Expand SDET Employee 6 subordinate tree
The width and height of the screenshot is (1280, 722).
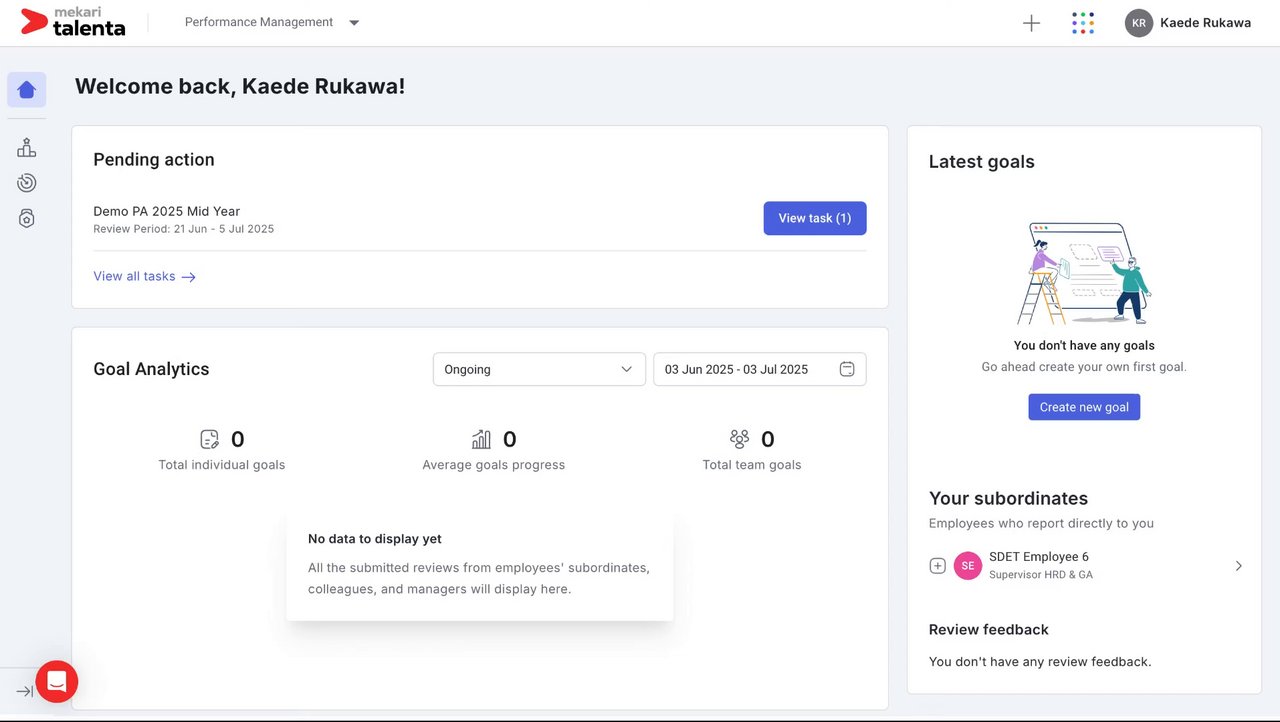click(x=937, y=566)
